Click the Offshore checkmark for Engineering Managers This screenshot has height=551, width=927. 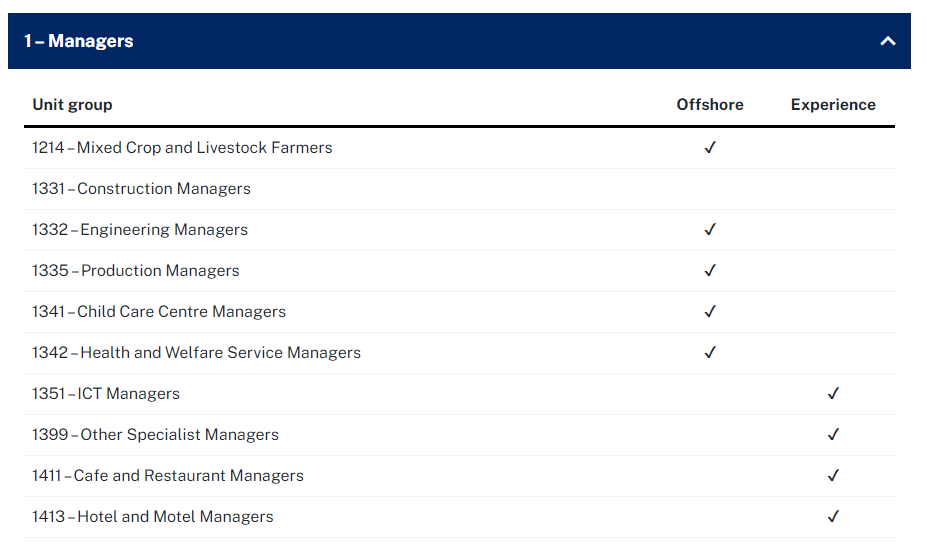click(710, 230)
